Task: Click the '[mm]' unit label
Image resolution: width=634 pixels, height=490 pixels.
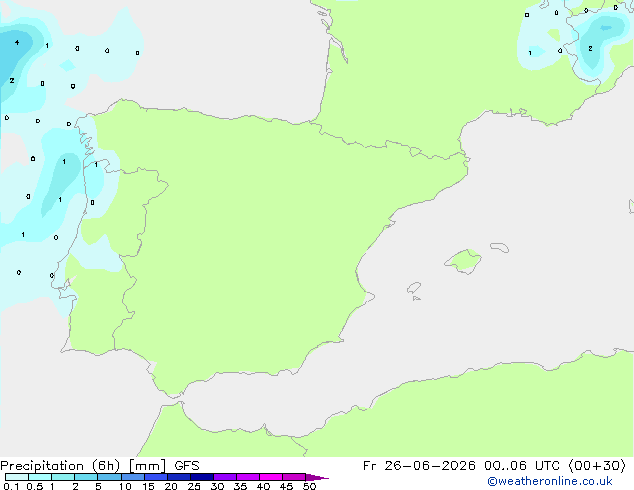Action: click(147, 466)
